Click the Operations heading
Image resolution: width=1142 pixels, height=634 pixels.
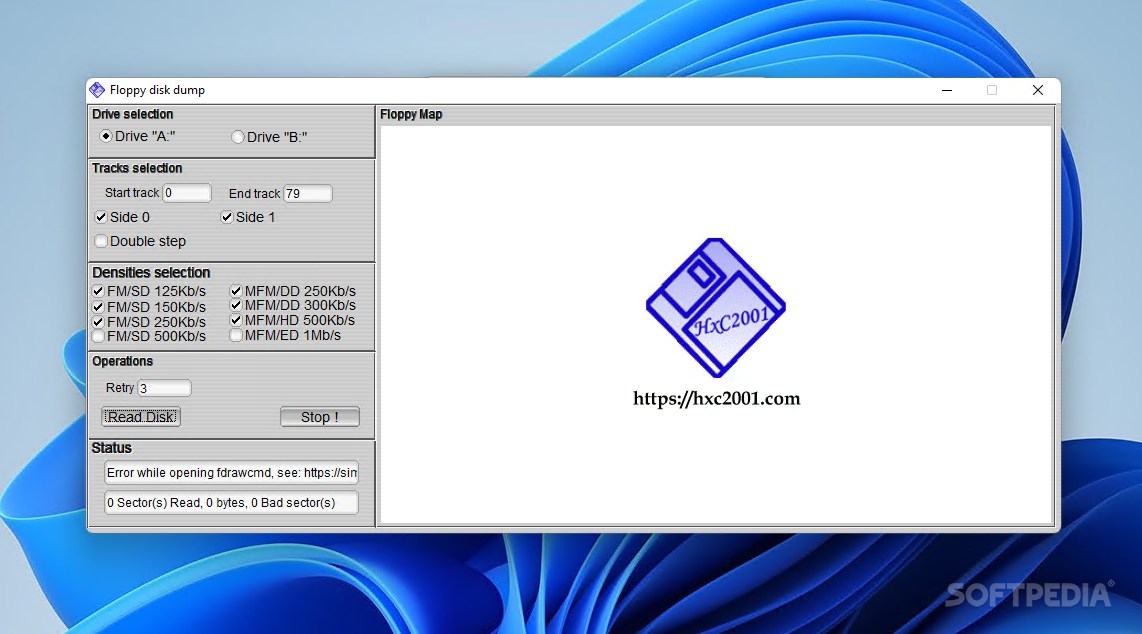tap(122, 361)
